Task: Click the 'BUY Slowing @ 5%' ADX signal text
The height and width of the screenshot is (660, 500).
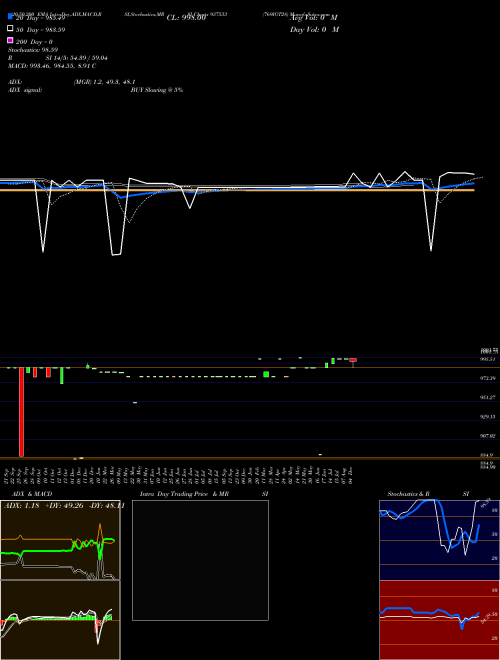Action: click(157, 90)
